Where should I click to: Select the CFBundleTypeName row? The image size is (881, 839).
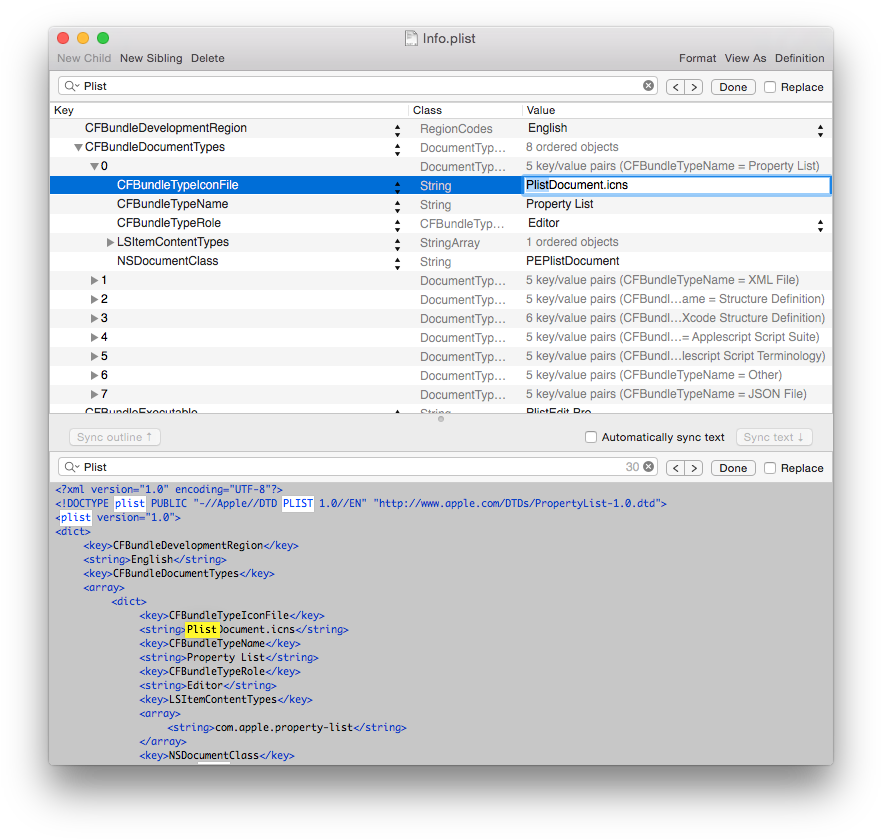(440, 204)
